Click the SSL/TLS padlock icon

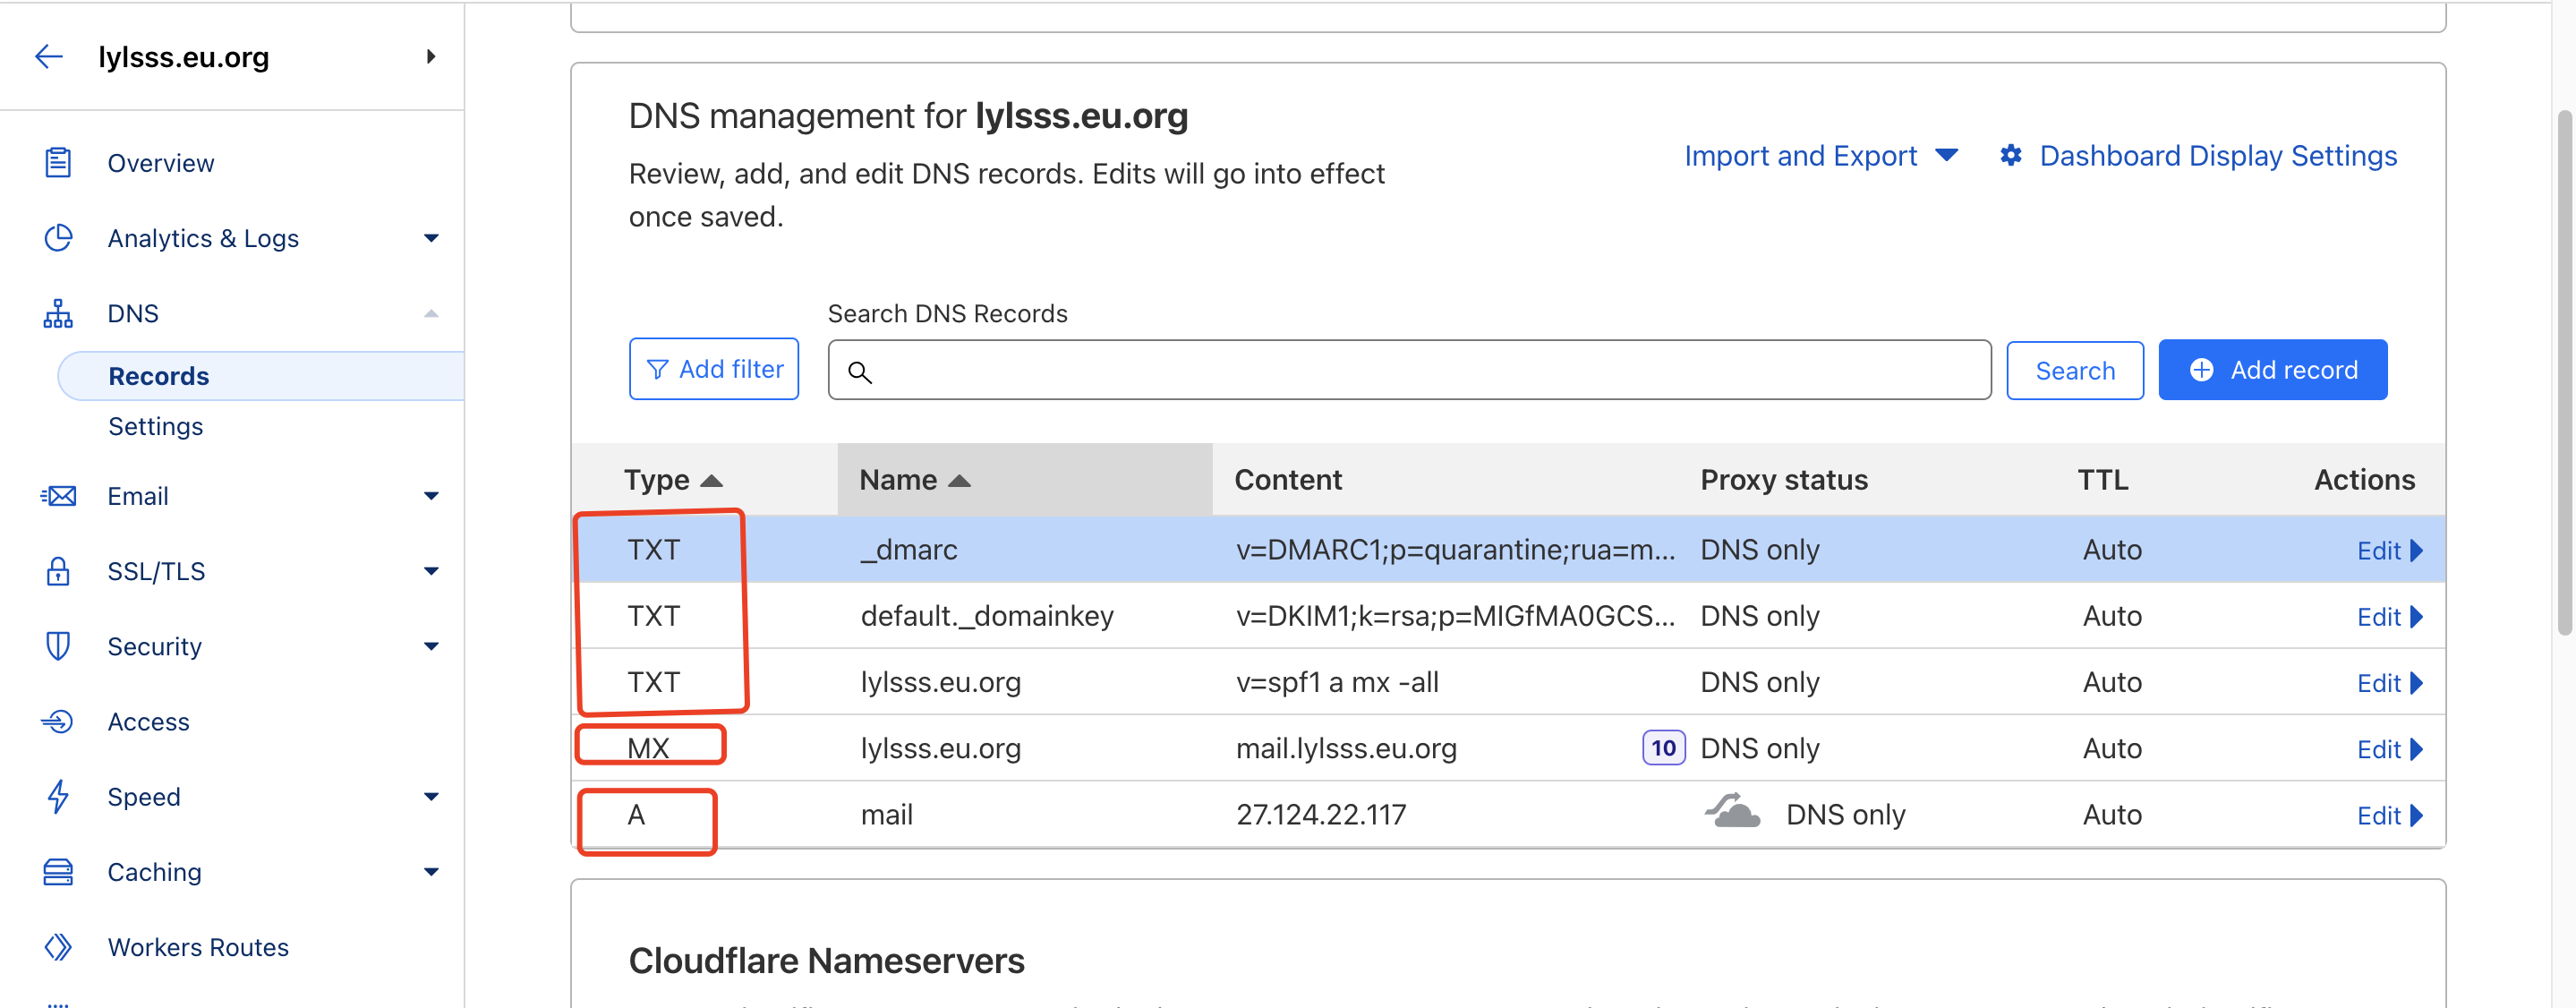[58, 571]
